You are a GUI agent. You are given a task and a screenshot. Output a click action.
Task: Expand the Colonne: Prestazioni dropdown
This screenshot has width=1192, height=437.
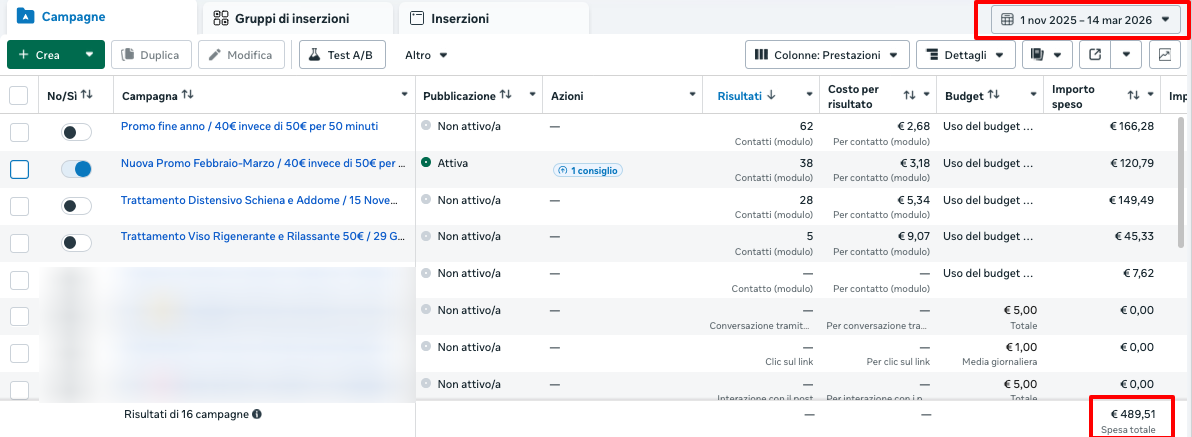826,55
